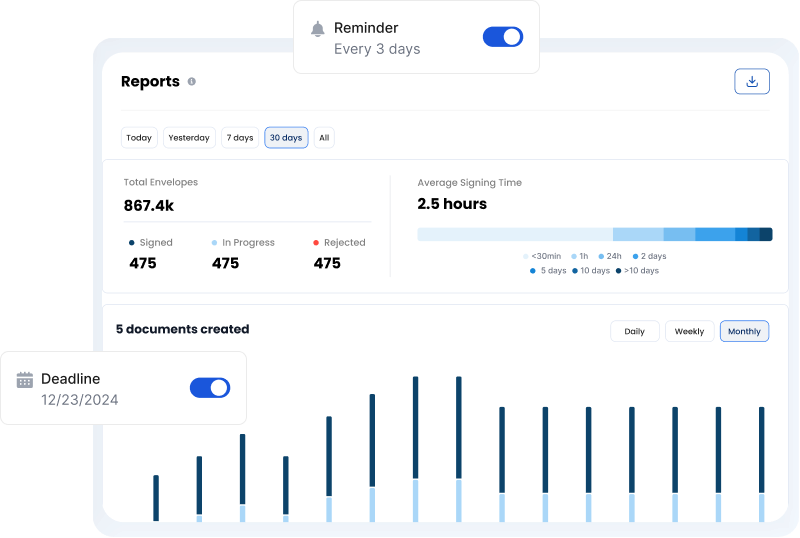Click the 12/23/2024 deadline date
This screenshot has width=800, height=538.
[x=80, y=400]
